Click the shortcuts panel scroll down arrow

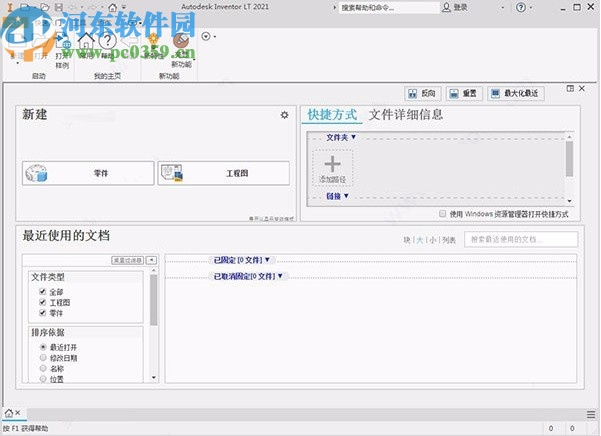pos(570,201)
